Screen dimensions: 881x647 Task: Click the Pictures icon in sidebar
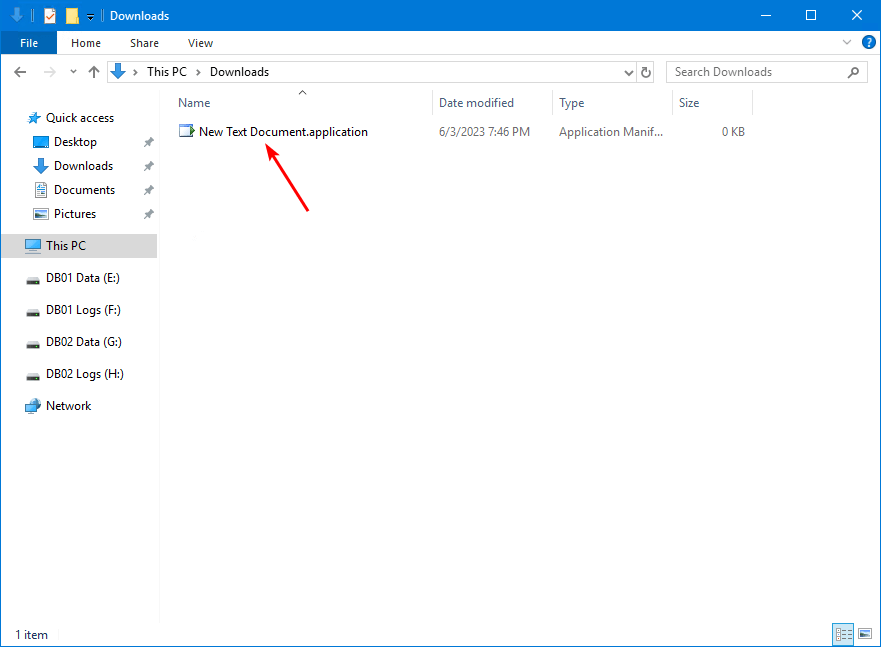(x=41, y=214)
